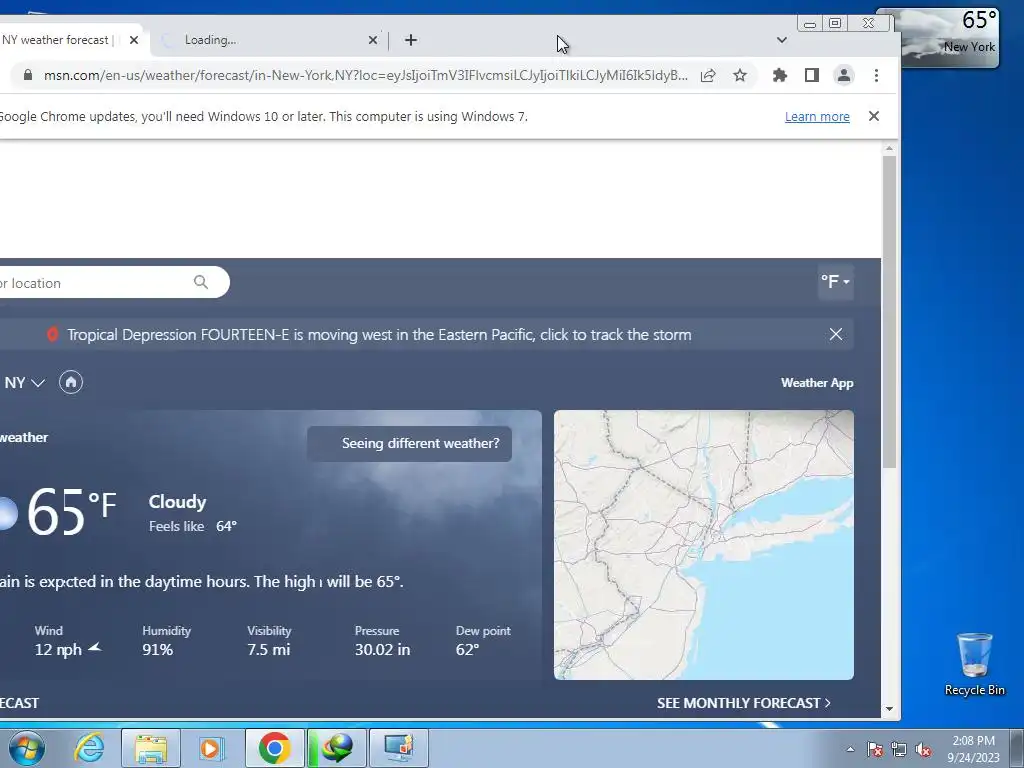Open Windows Explorer from taskbar
Screen dimensions: 1024x768
tap(151, 748)
